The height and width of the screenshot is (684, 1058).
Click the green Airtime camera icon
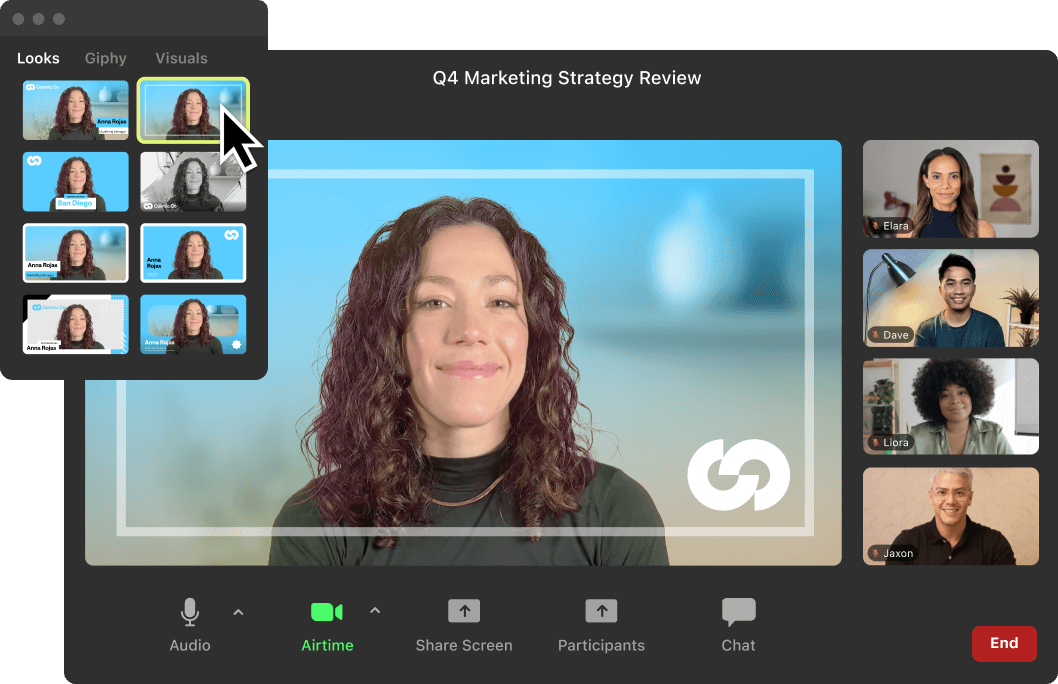tap(327, 611)
